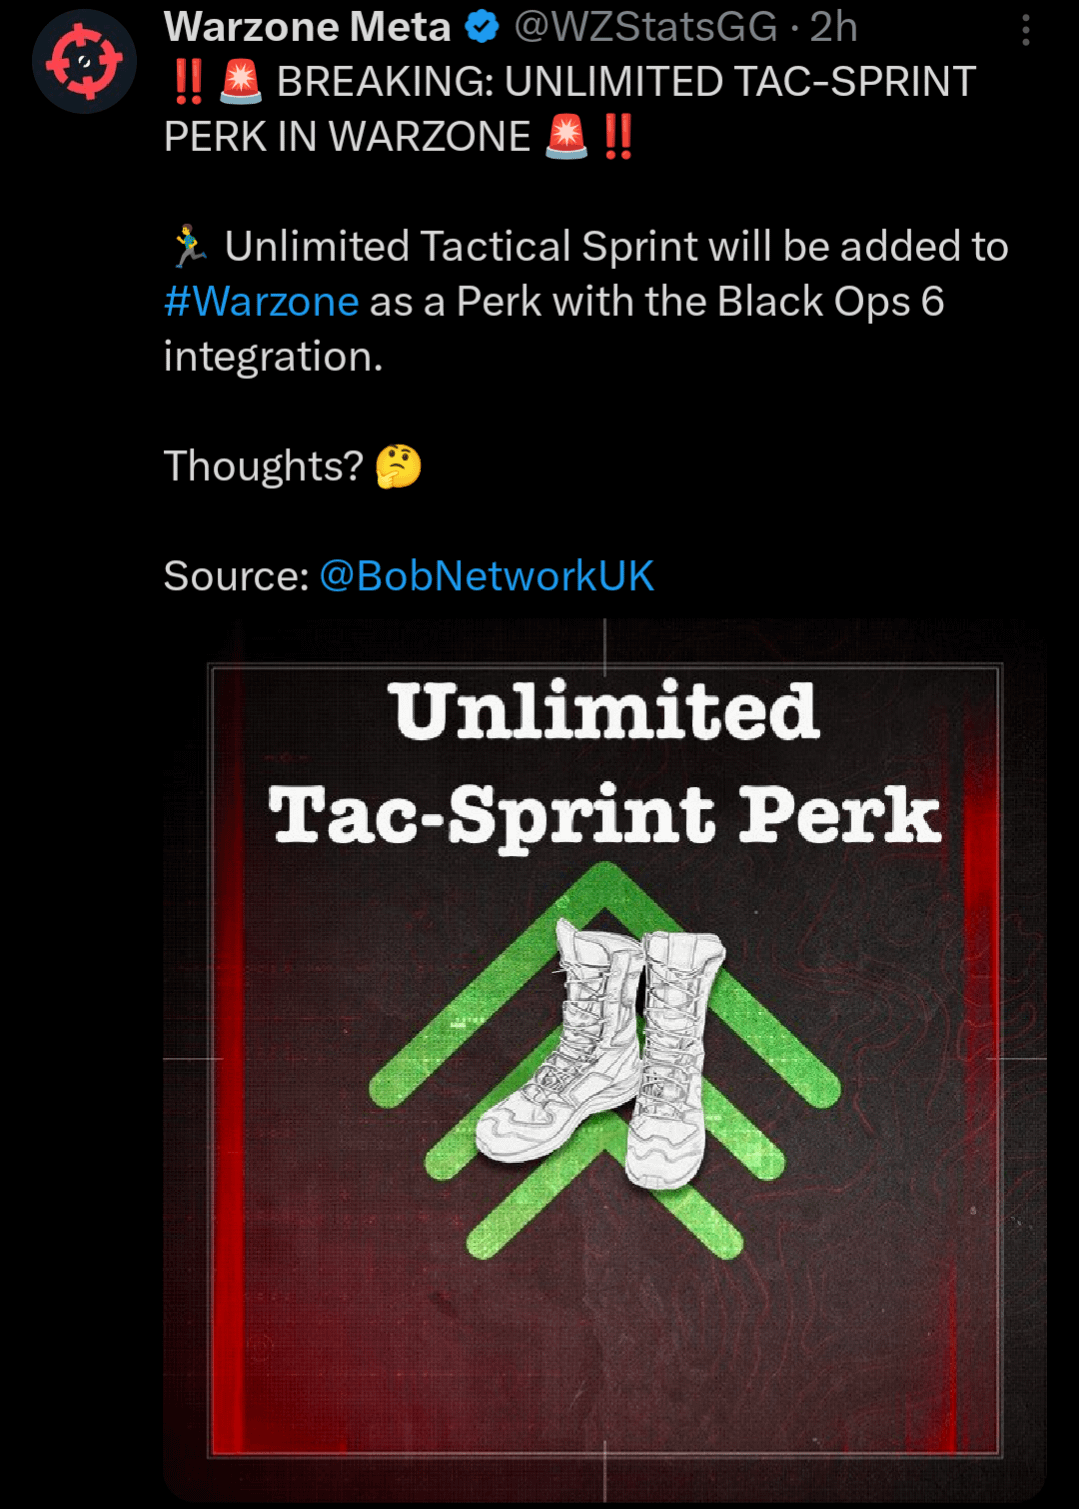Select the BREAKING headline text
This screenshot has height=1509, width=1079.
point(570,109)
